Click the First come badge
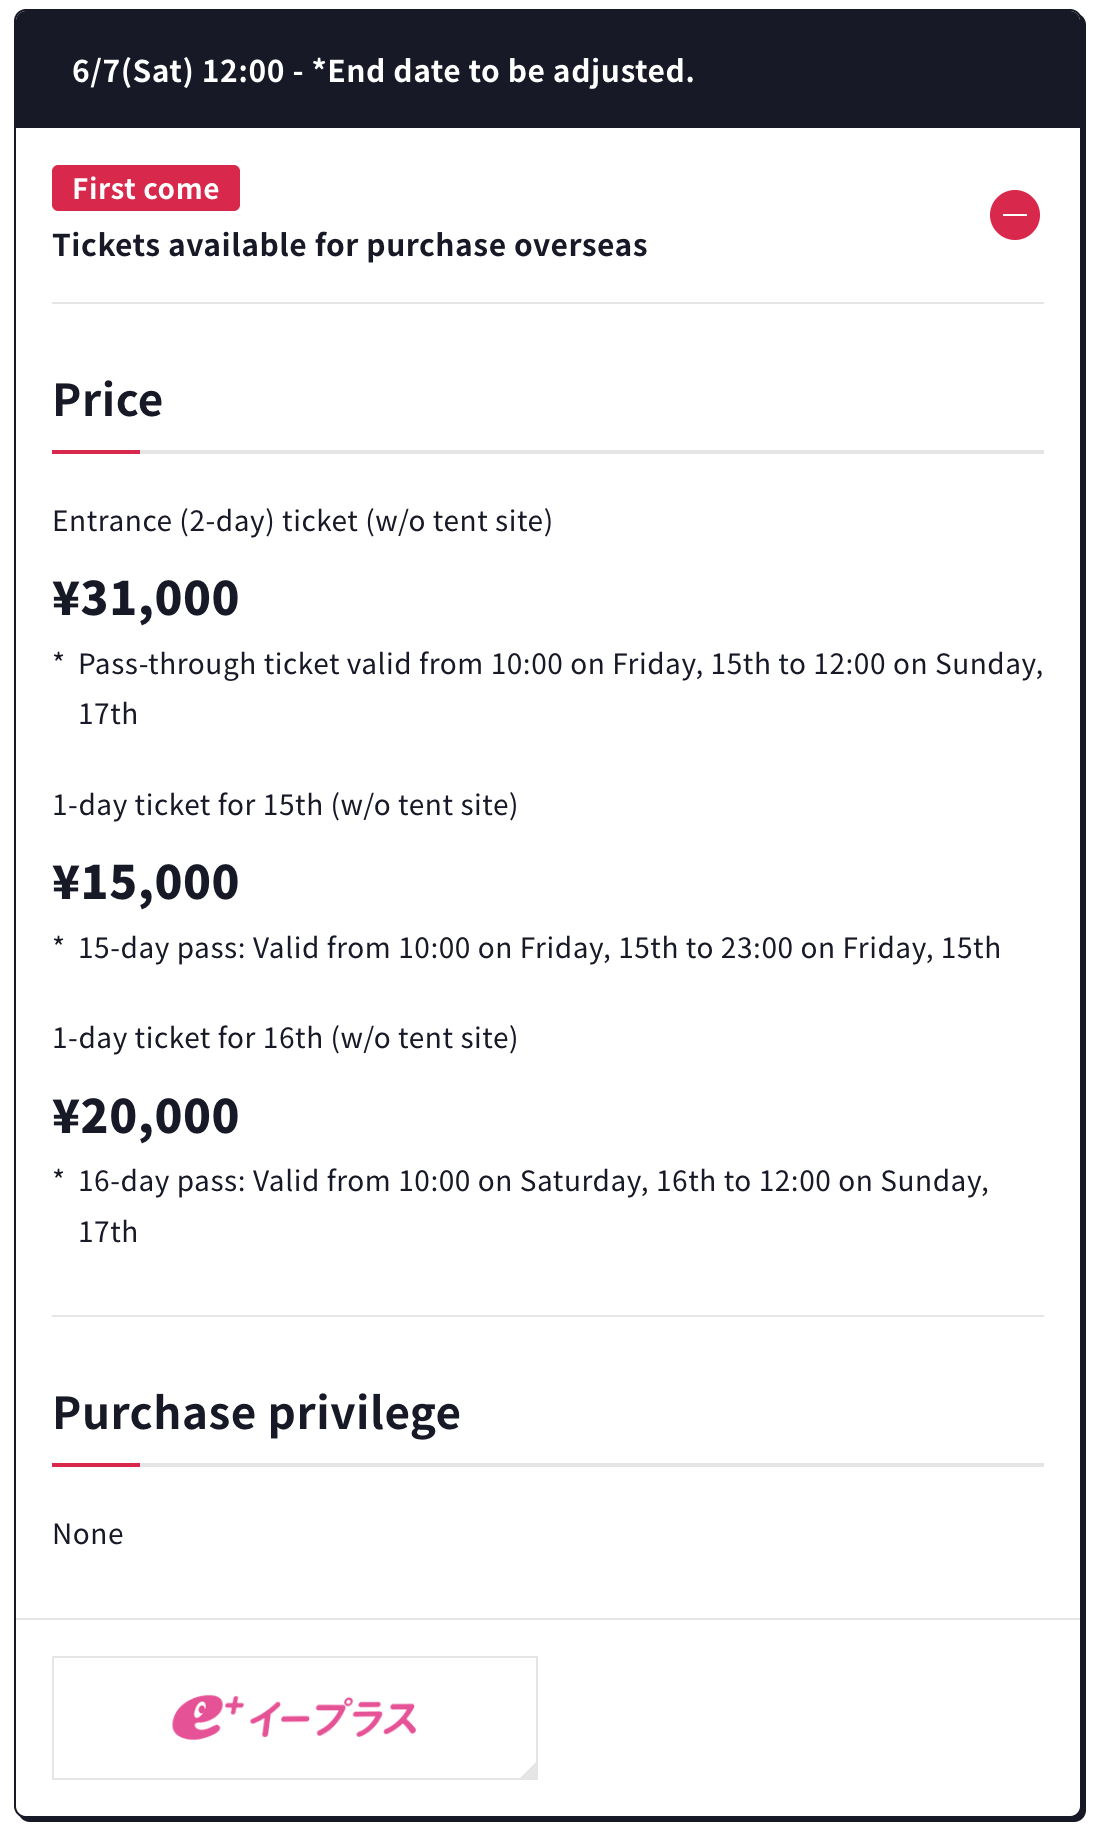The width and height of the screenshot is (1104, 1832). click(146, 188)
